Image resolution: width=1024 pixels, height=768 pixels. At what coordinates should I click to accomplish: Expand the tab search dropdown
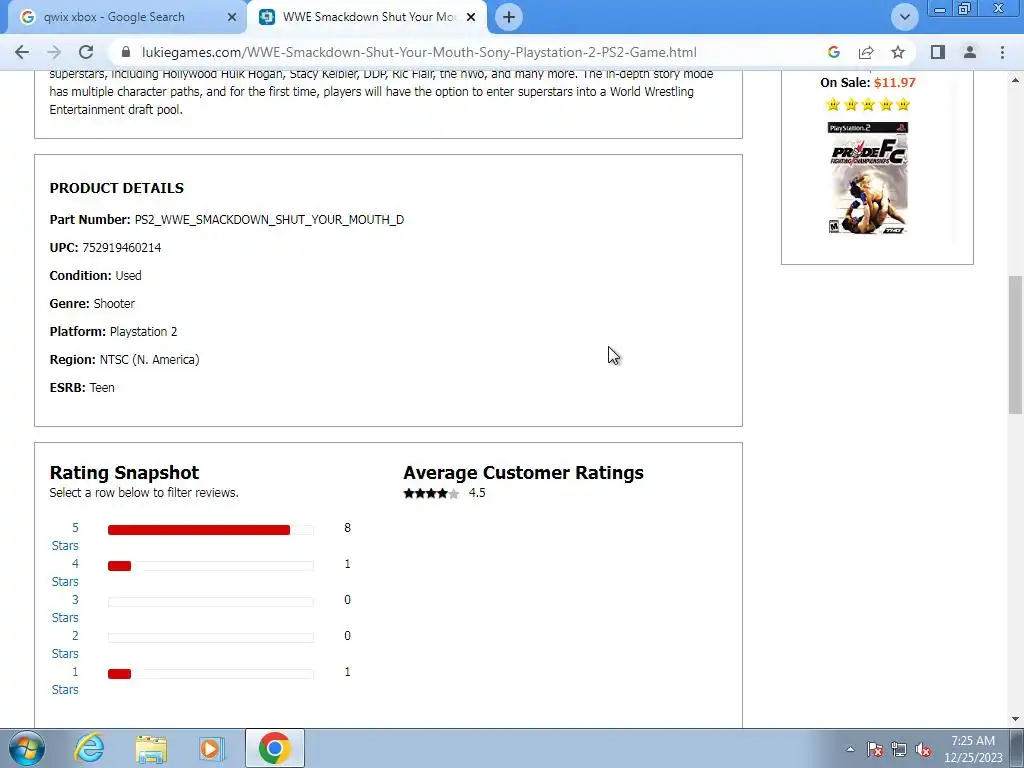pyautogui.click(x=904, y=17)
